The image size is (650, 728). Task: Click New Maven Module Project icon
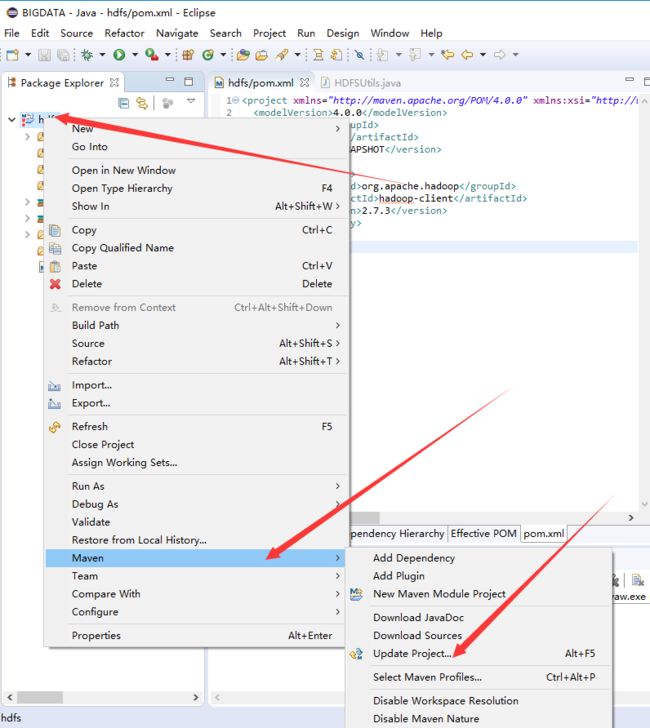point(356,594)
